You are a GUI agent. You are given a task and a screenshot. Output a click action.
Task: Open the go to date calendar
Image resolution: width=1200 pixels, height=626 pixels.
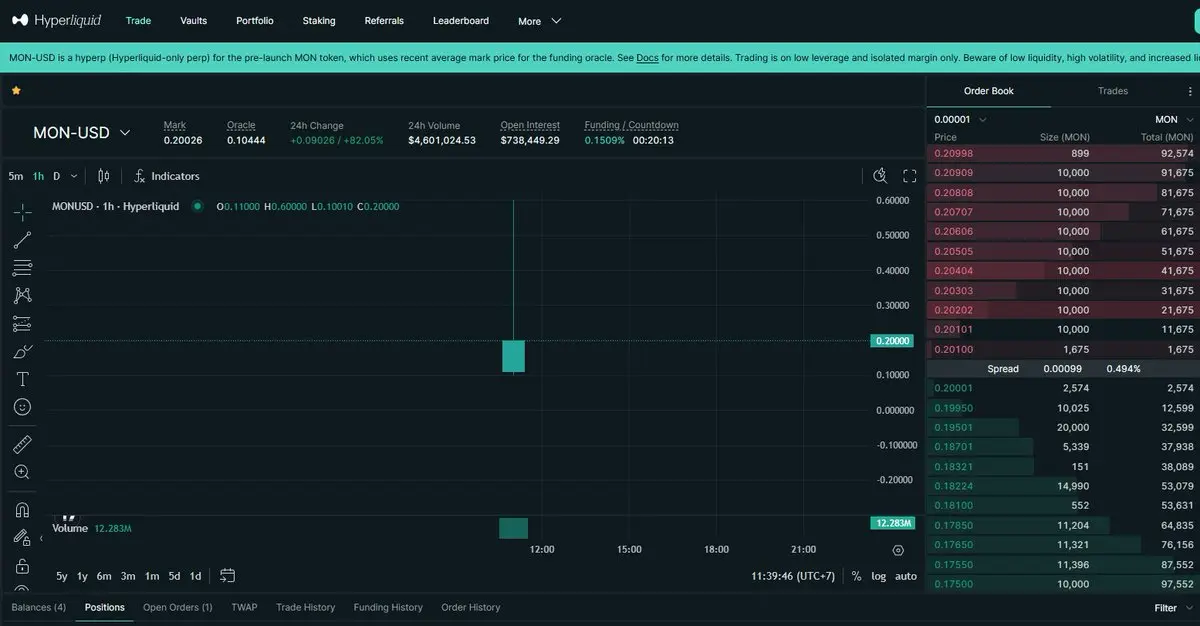click(x=227, y=576)
